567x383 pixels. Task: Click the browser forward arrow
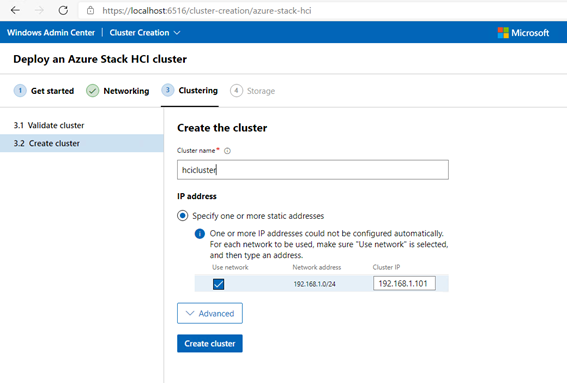[x=39, y=10]
